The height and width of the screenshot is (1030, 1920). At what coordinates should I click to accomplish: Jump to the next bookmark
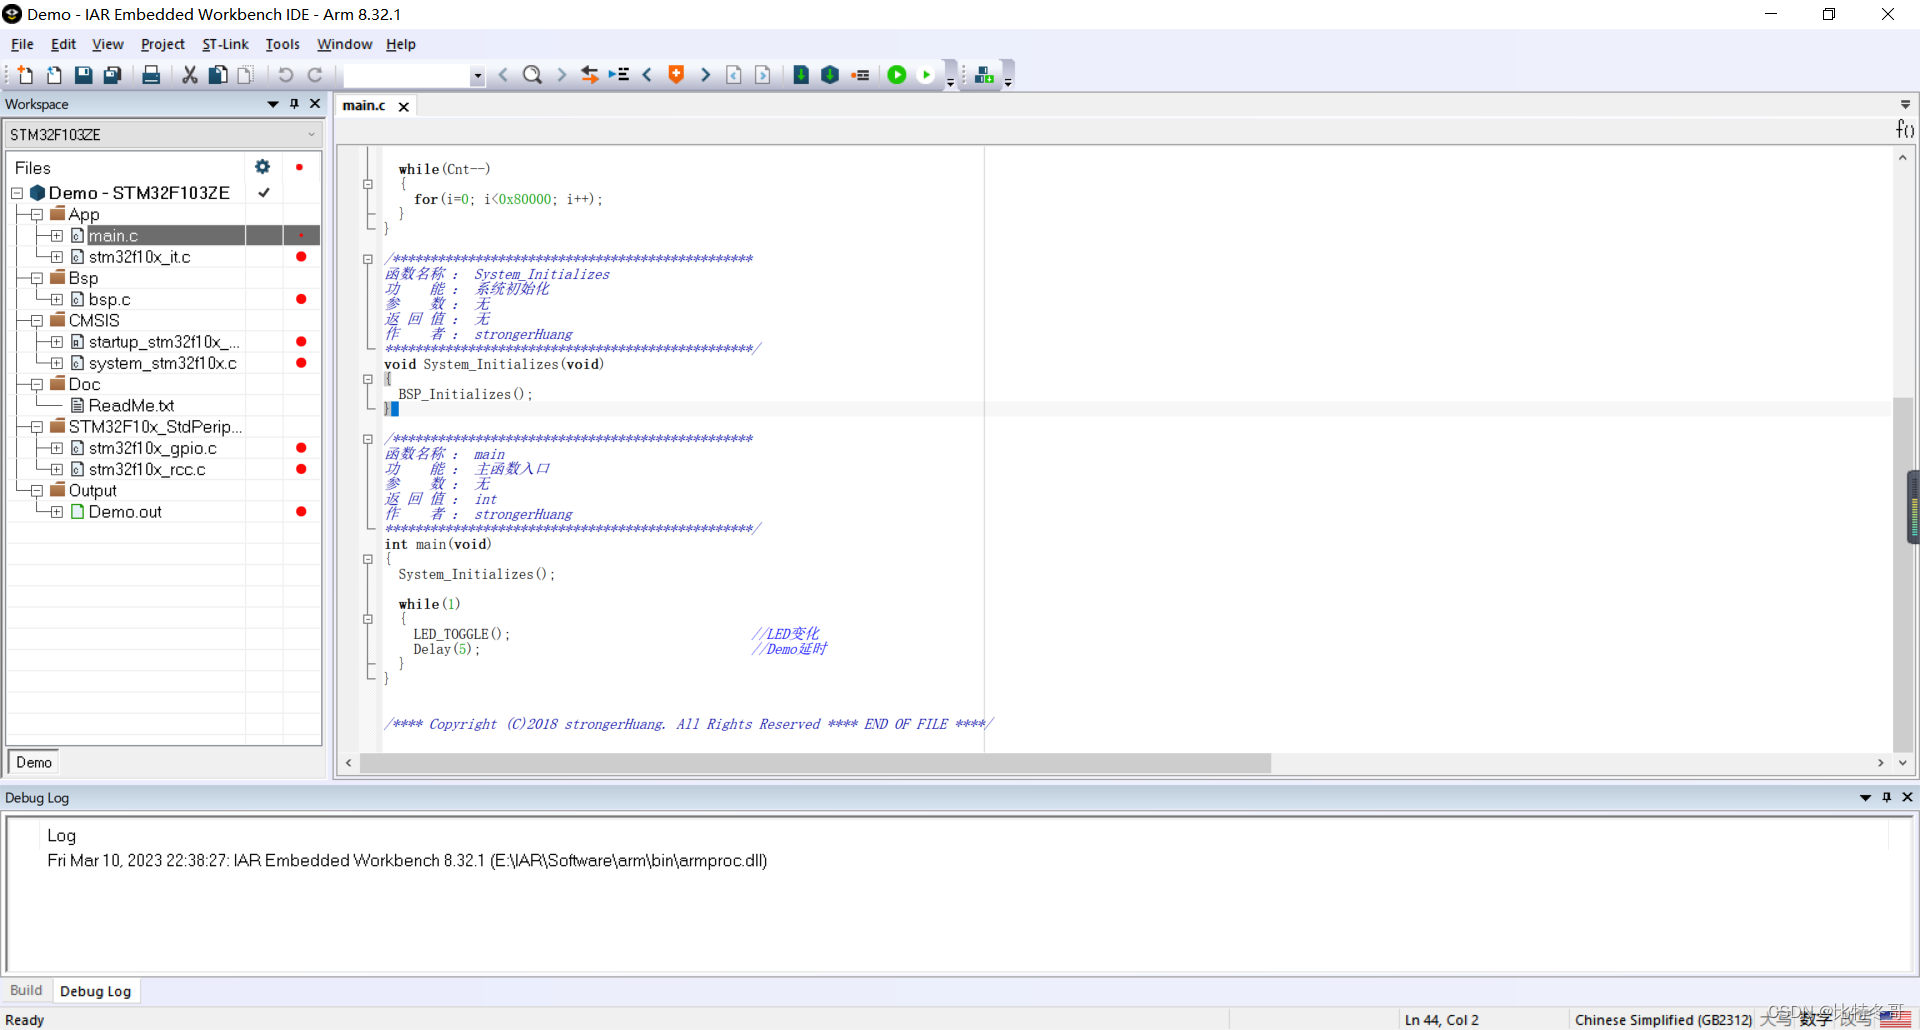(705, 75)
